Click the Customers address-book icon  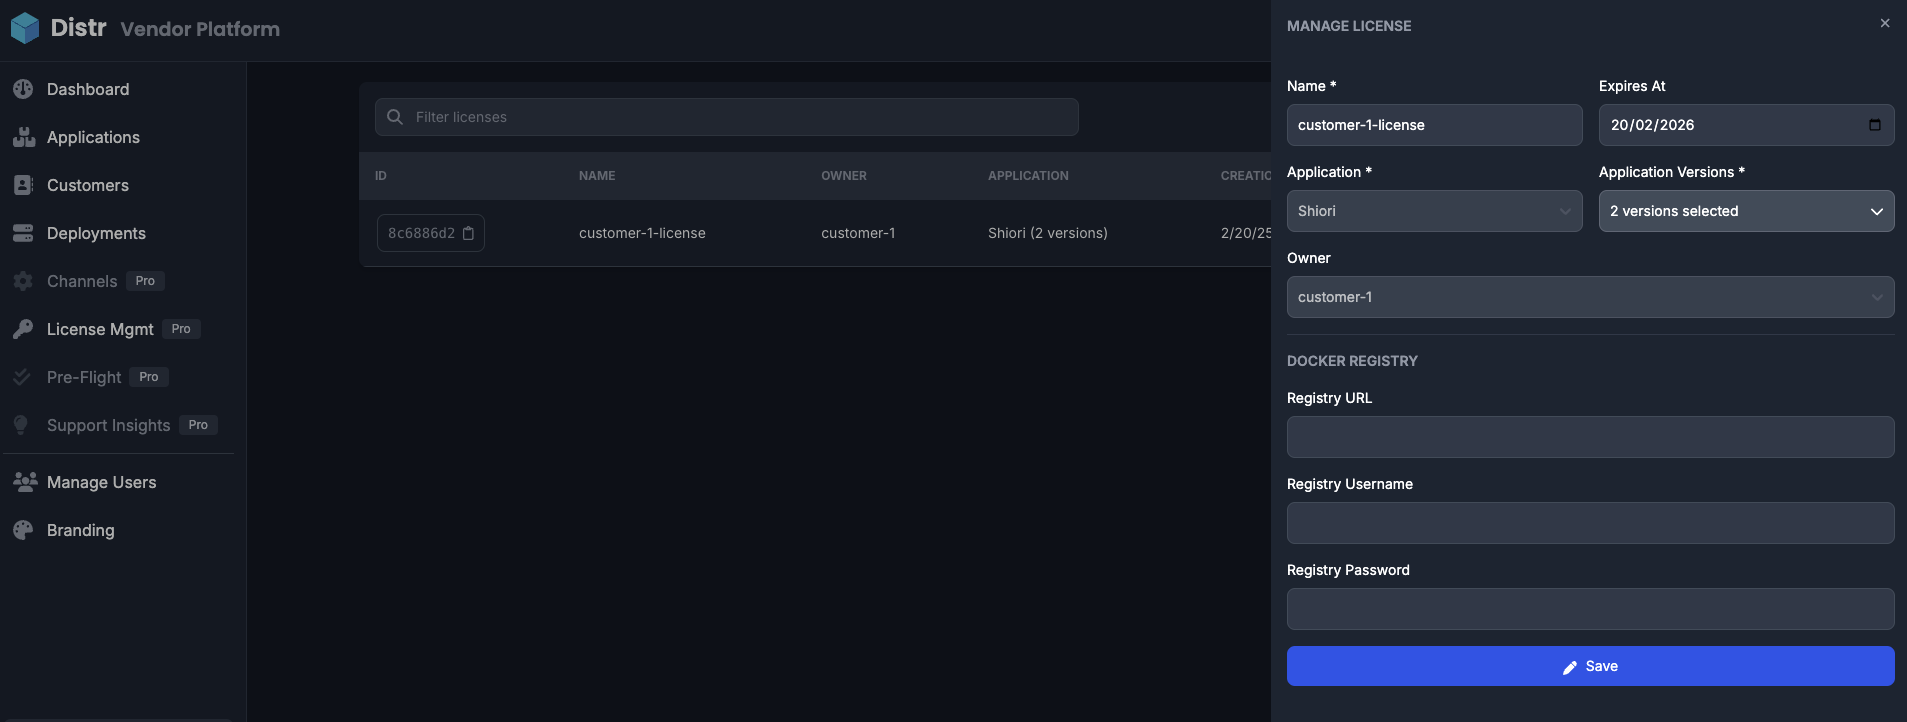pos(23,185)
